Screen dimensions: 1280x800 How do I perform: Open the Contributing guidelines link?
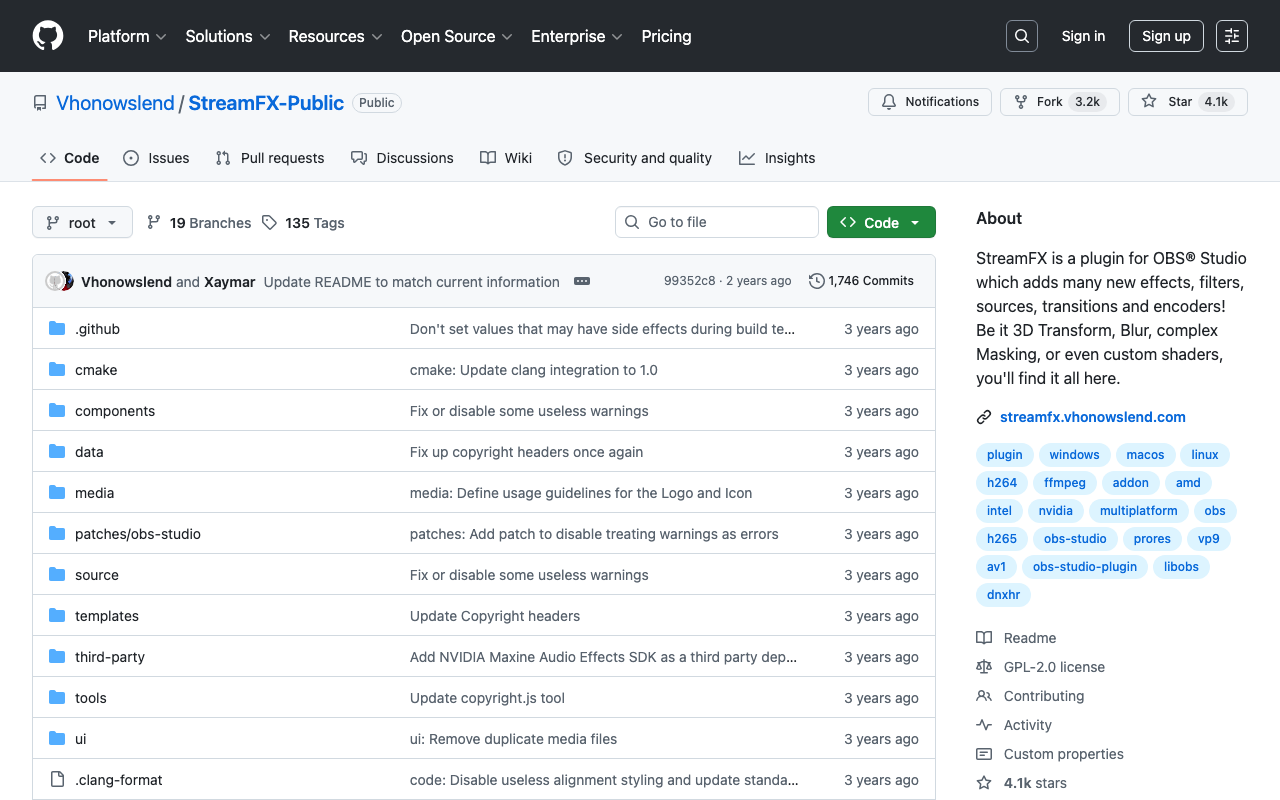1030,696
